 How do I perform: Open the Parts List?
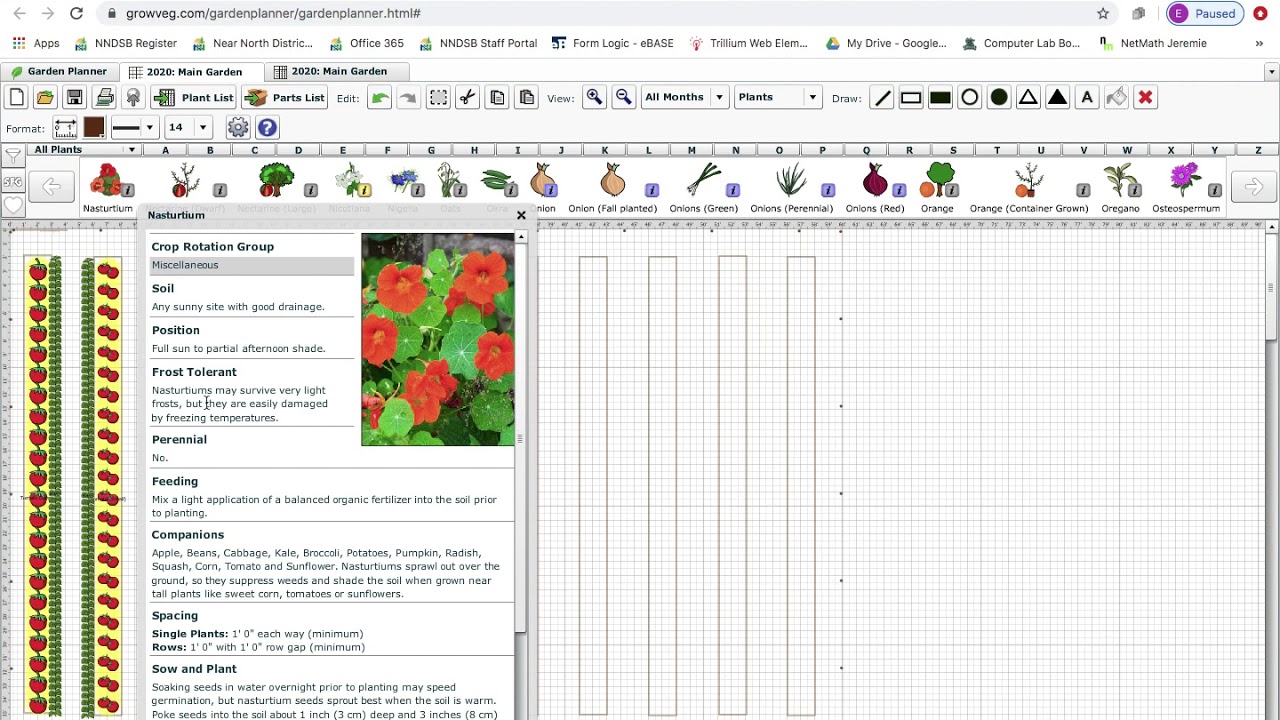point(286,97)
